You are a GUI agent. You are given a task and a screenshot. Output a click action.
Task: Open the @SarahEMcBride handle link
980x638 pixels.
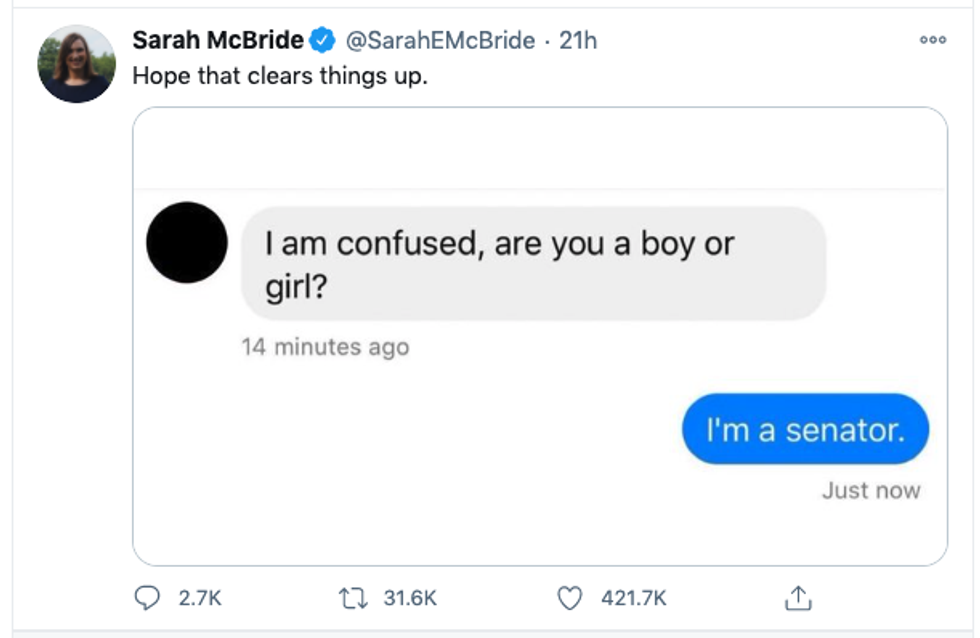pos(440,41)
